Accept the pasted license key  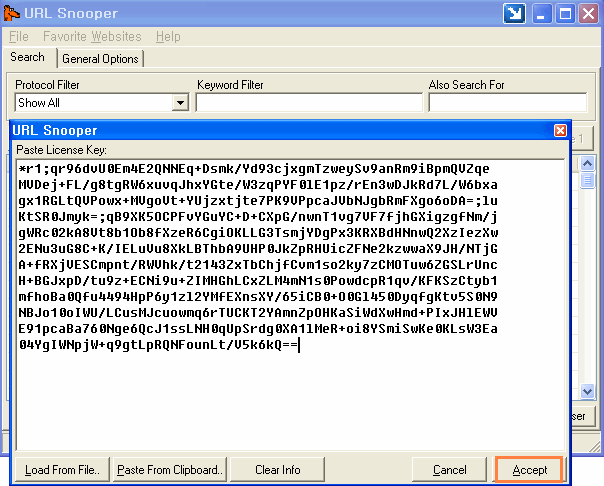[x=530, y=469]
